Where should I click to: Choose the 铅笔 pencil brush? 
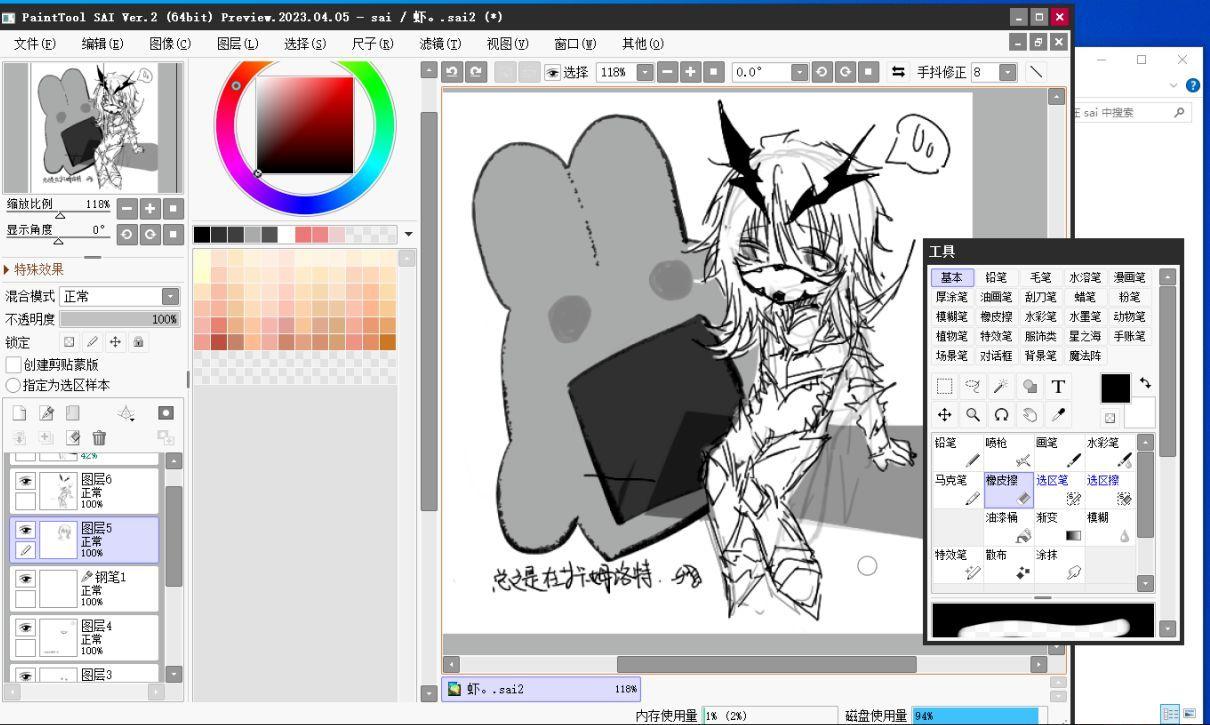[958, 452]
